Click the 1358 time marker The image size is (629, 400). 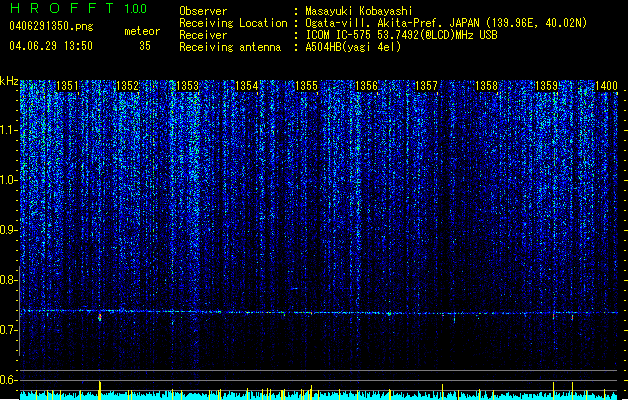(487, 86)
